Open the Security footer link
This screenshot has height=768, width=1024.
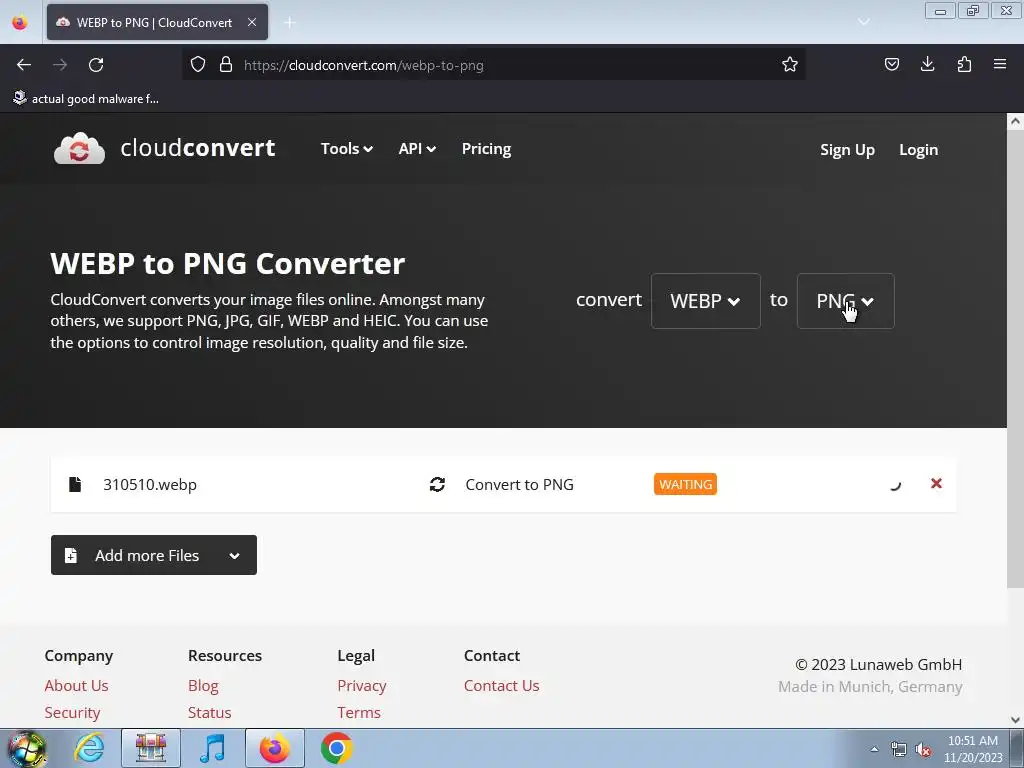coord(72,712)
